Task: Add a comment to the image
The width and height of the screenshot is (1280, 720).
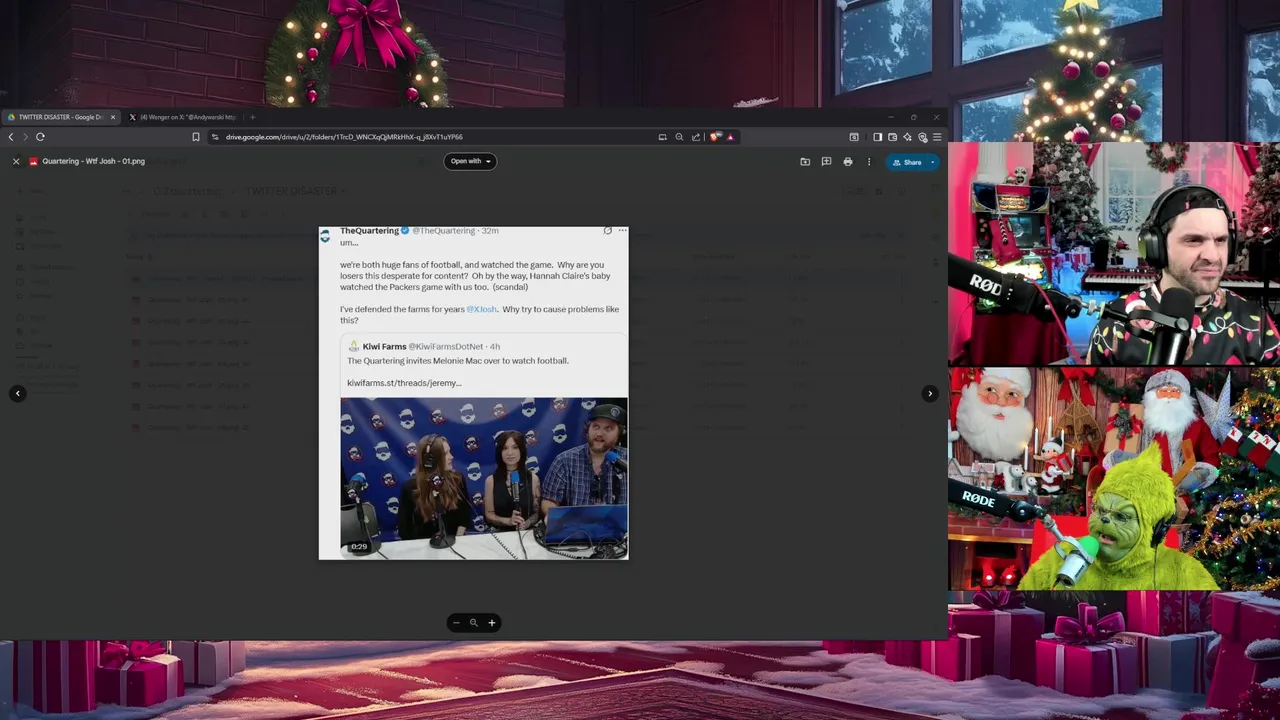Action: pyautogui.click(x=826, y=162)
